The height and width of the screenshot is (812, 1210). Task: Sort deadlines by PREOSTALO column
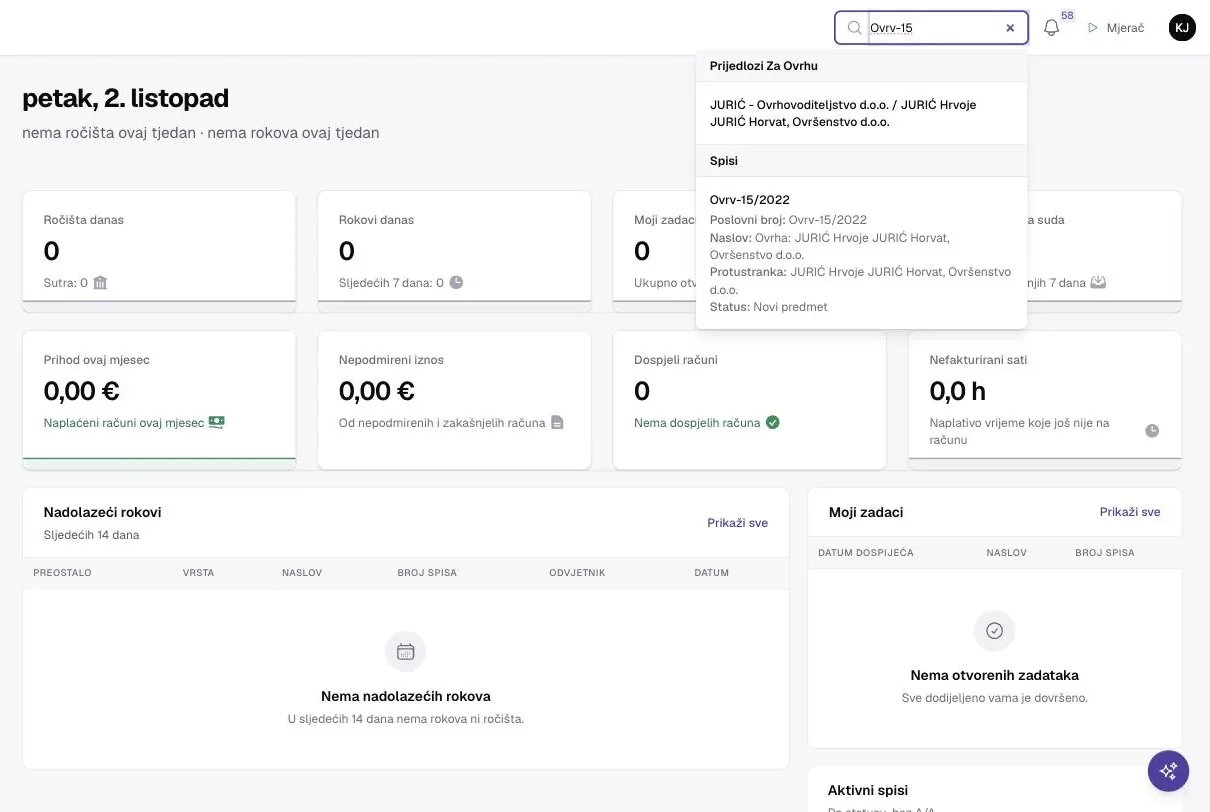click(x=62, y=573)
